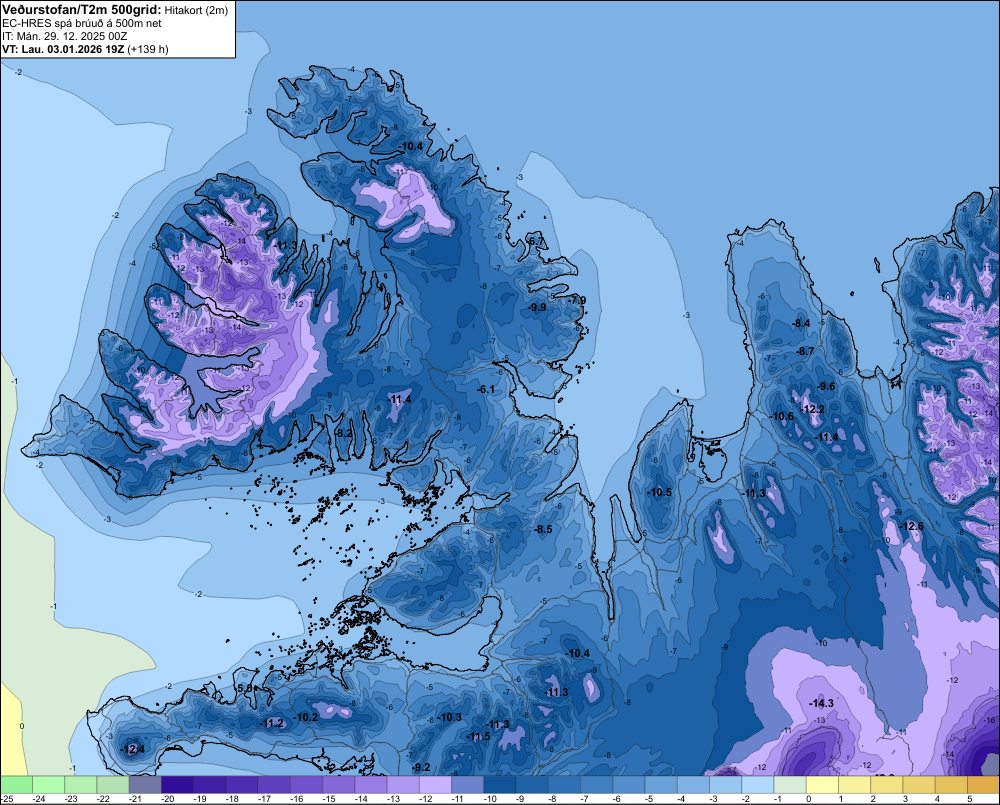Click the -11.2 temperature value on map
1000x805 pixels.
point(272,723)
